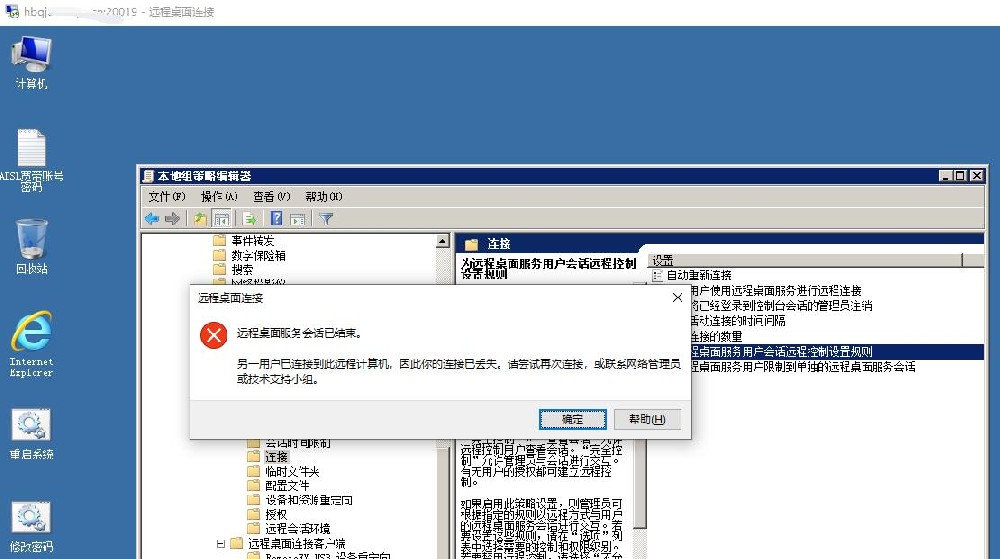
Task: Open the 重启系统 desktop shortcut
Action: [x=31, y=434]
